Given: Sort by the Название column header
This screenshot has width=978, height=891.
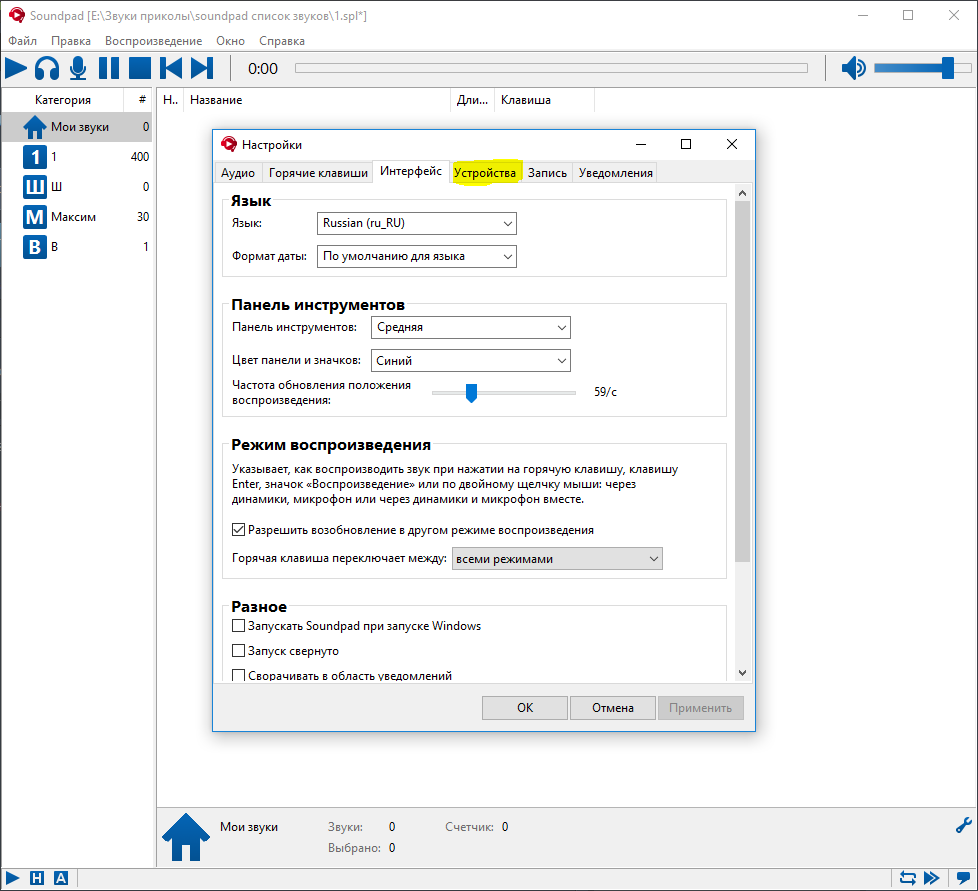Looking at the screenshot, I should [317, 100].
